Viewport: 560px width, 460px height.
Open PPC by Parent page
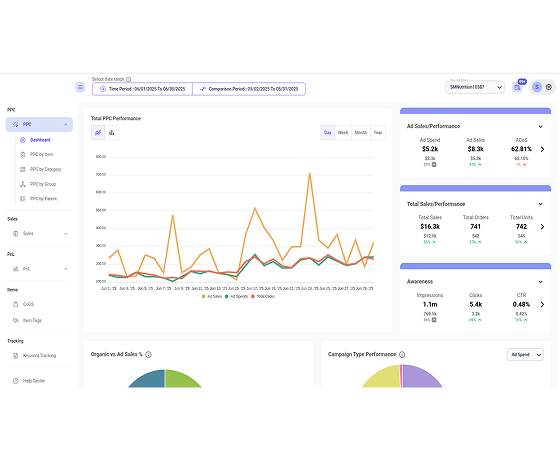tap(43, 199)
